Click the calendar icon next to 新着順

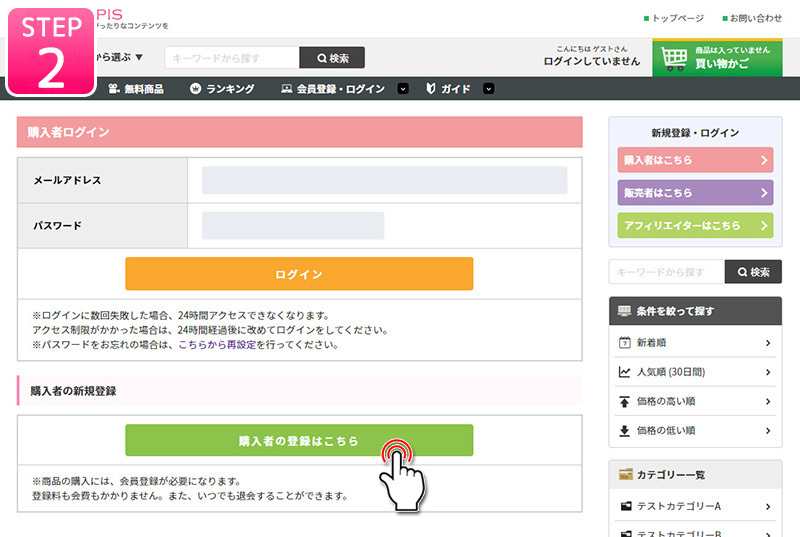coord(624,343)
